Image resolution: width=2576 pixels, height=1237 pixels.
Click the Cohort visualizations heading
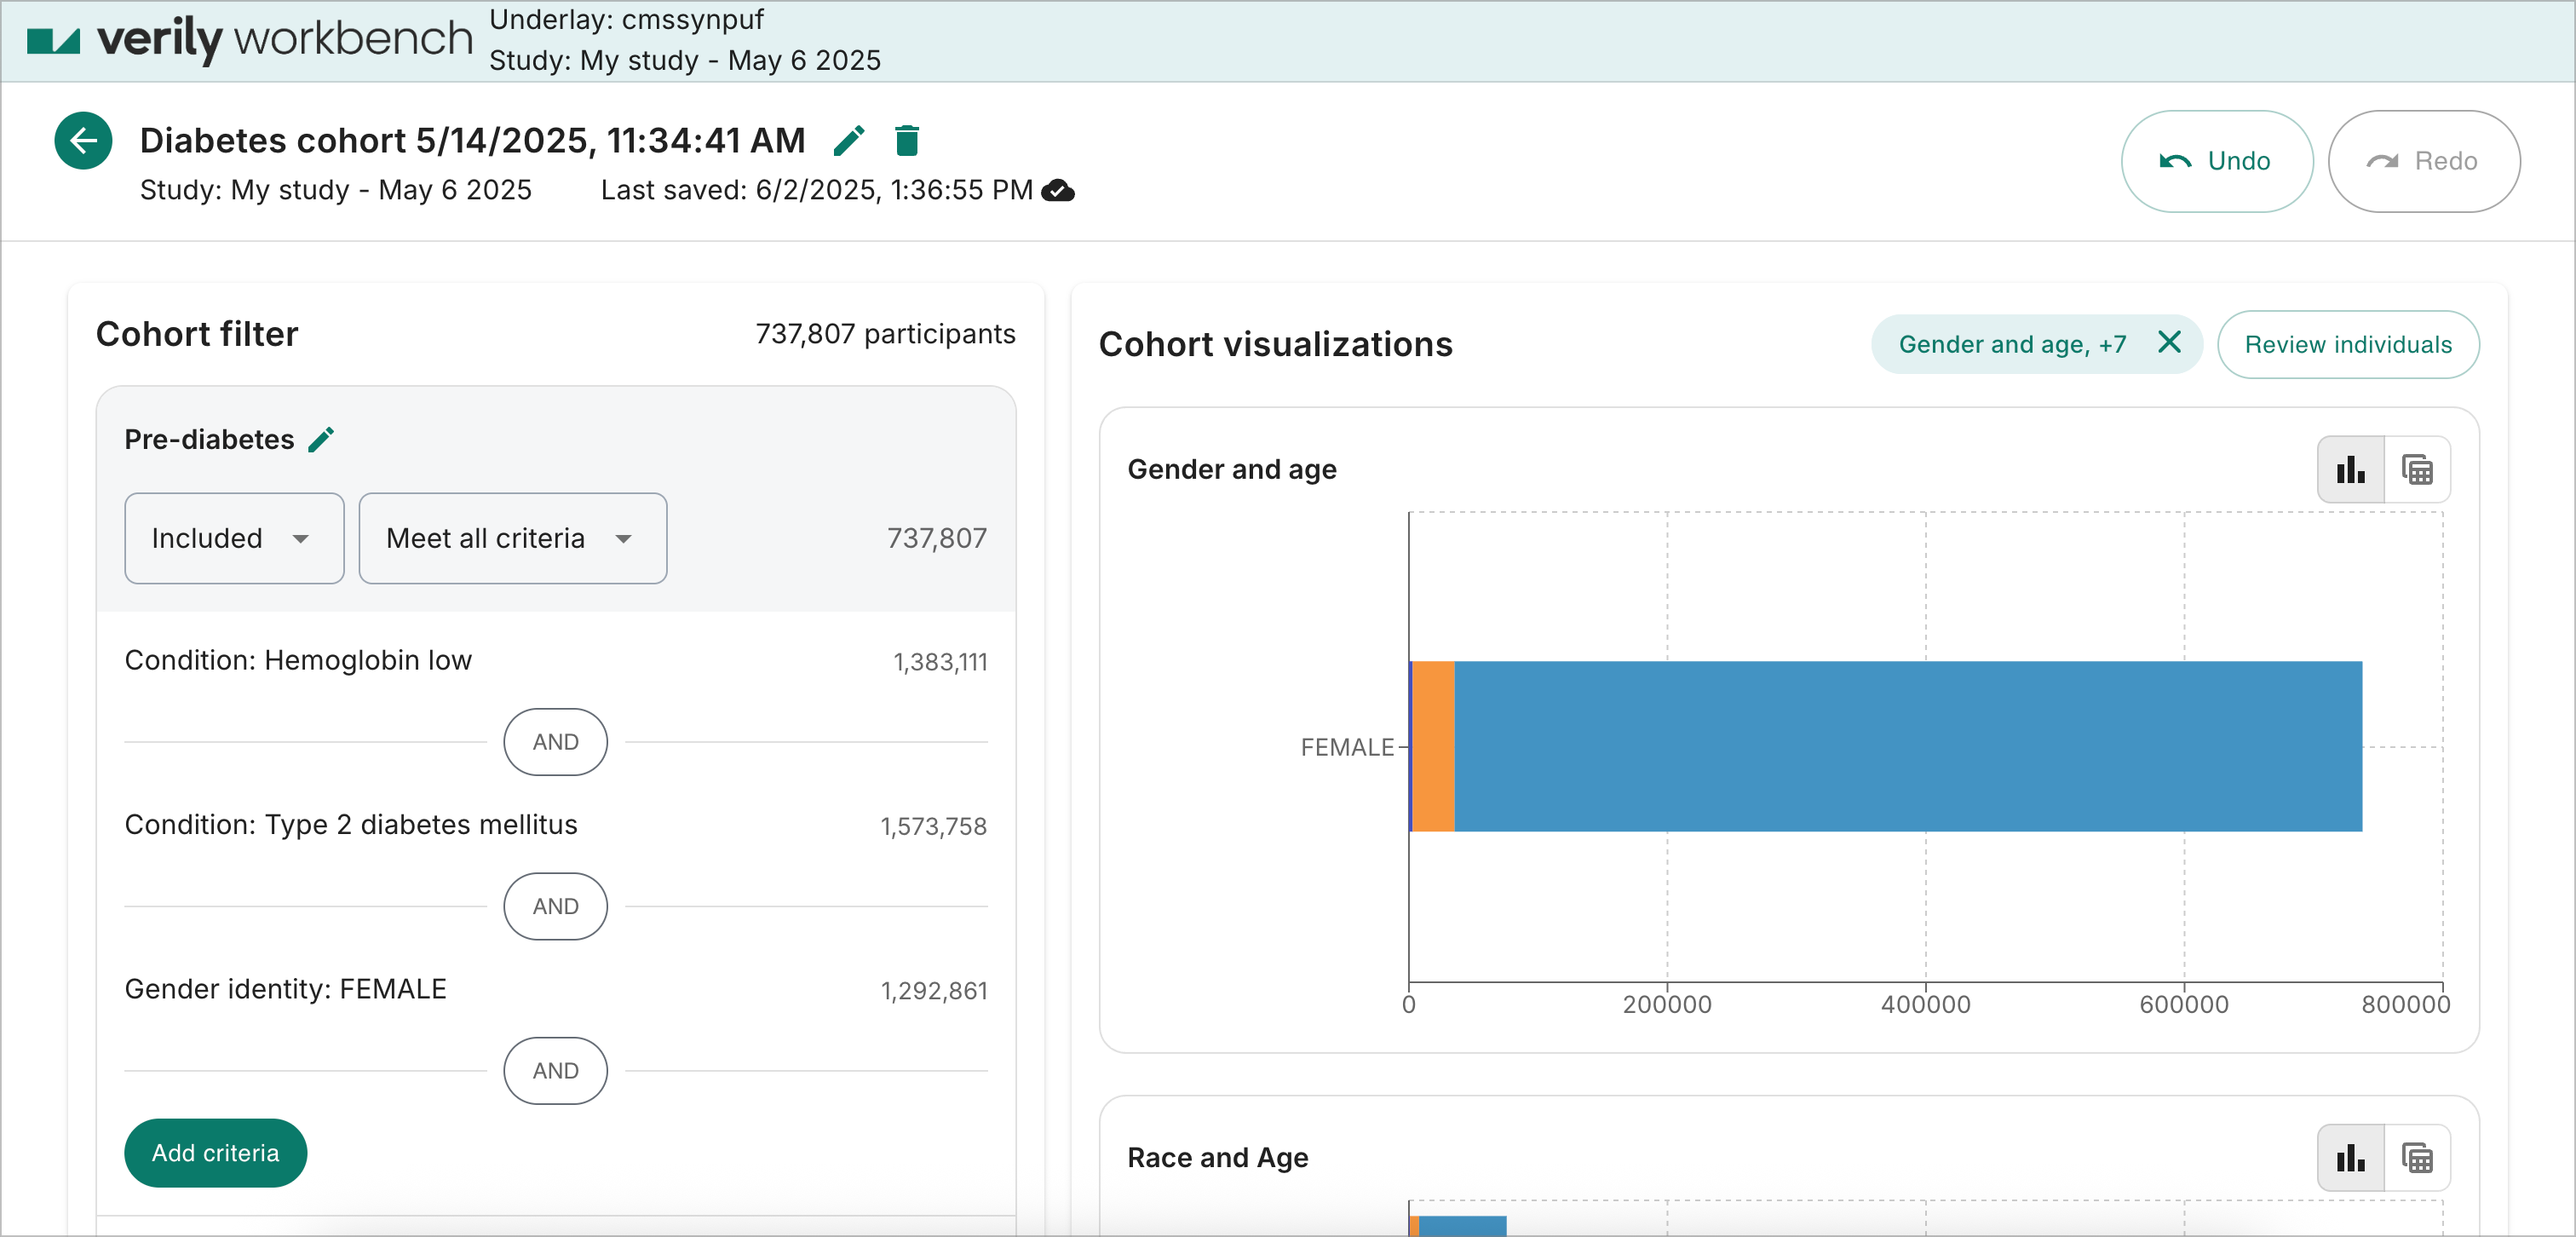coord(1275,344)
